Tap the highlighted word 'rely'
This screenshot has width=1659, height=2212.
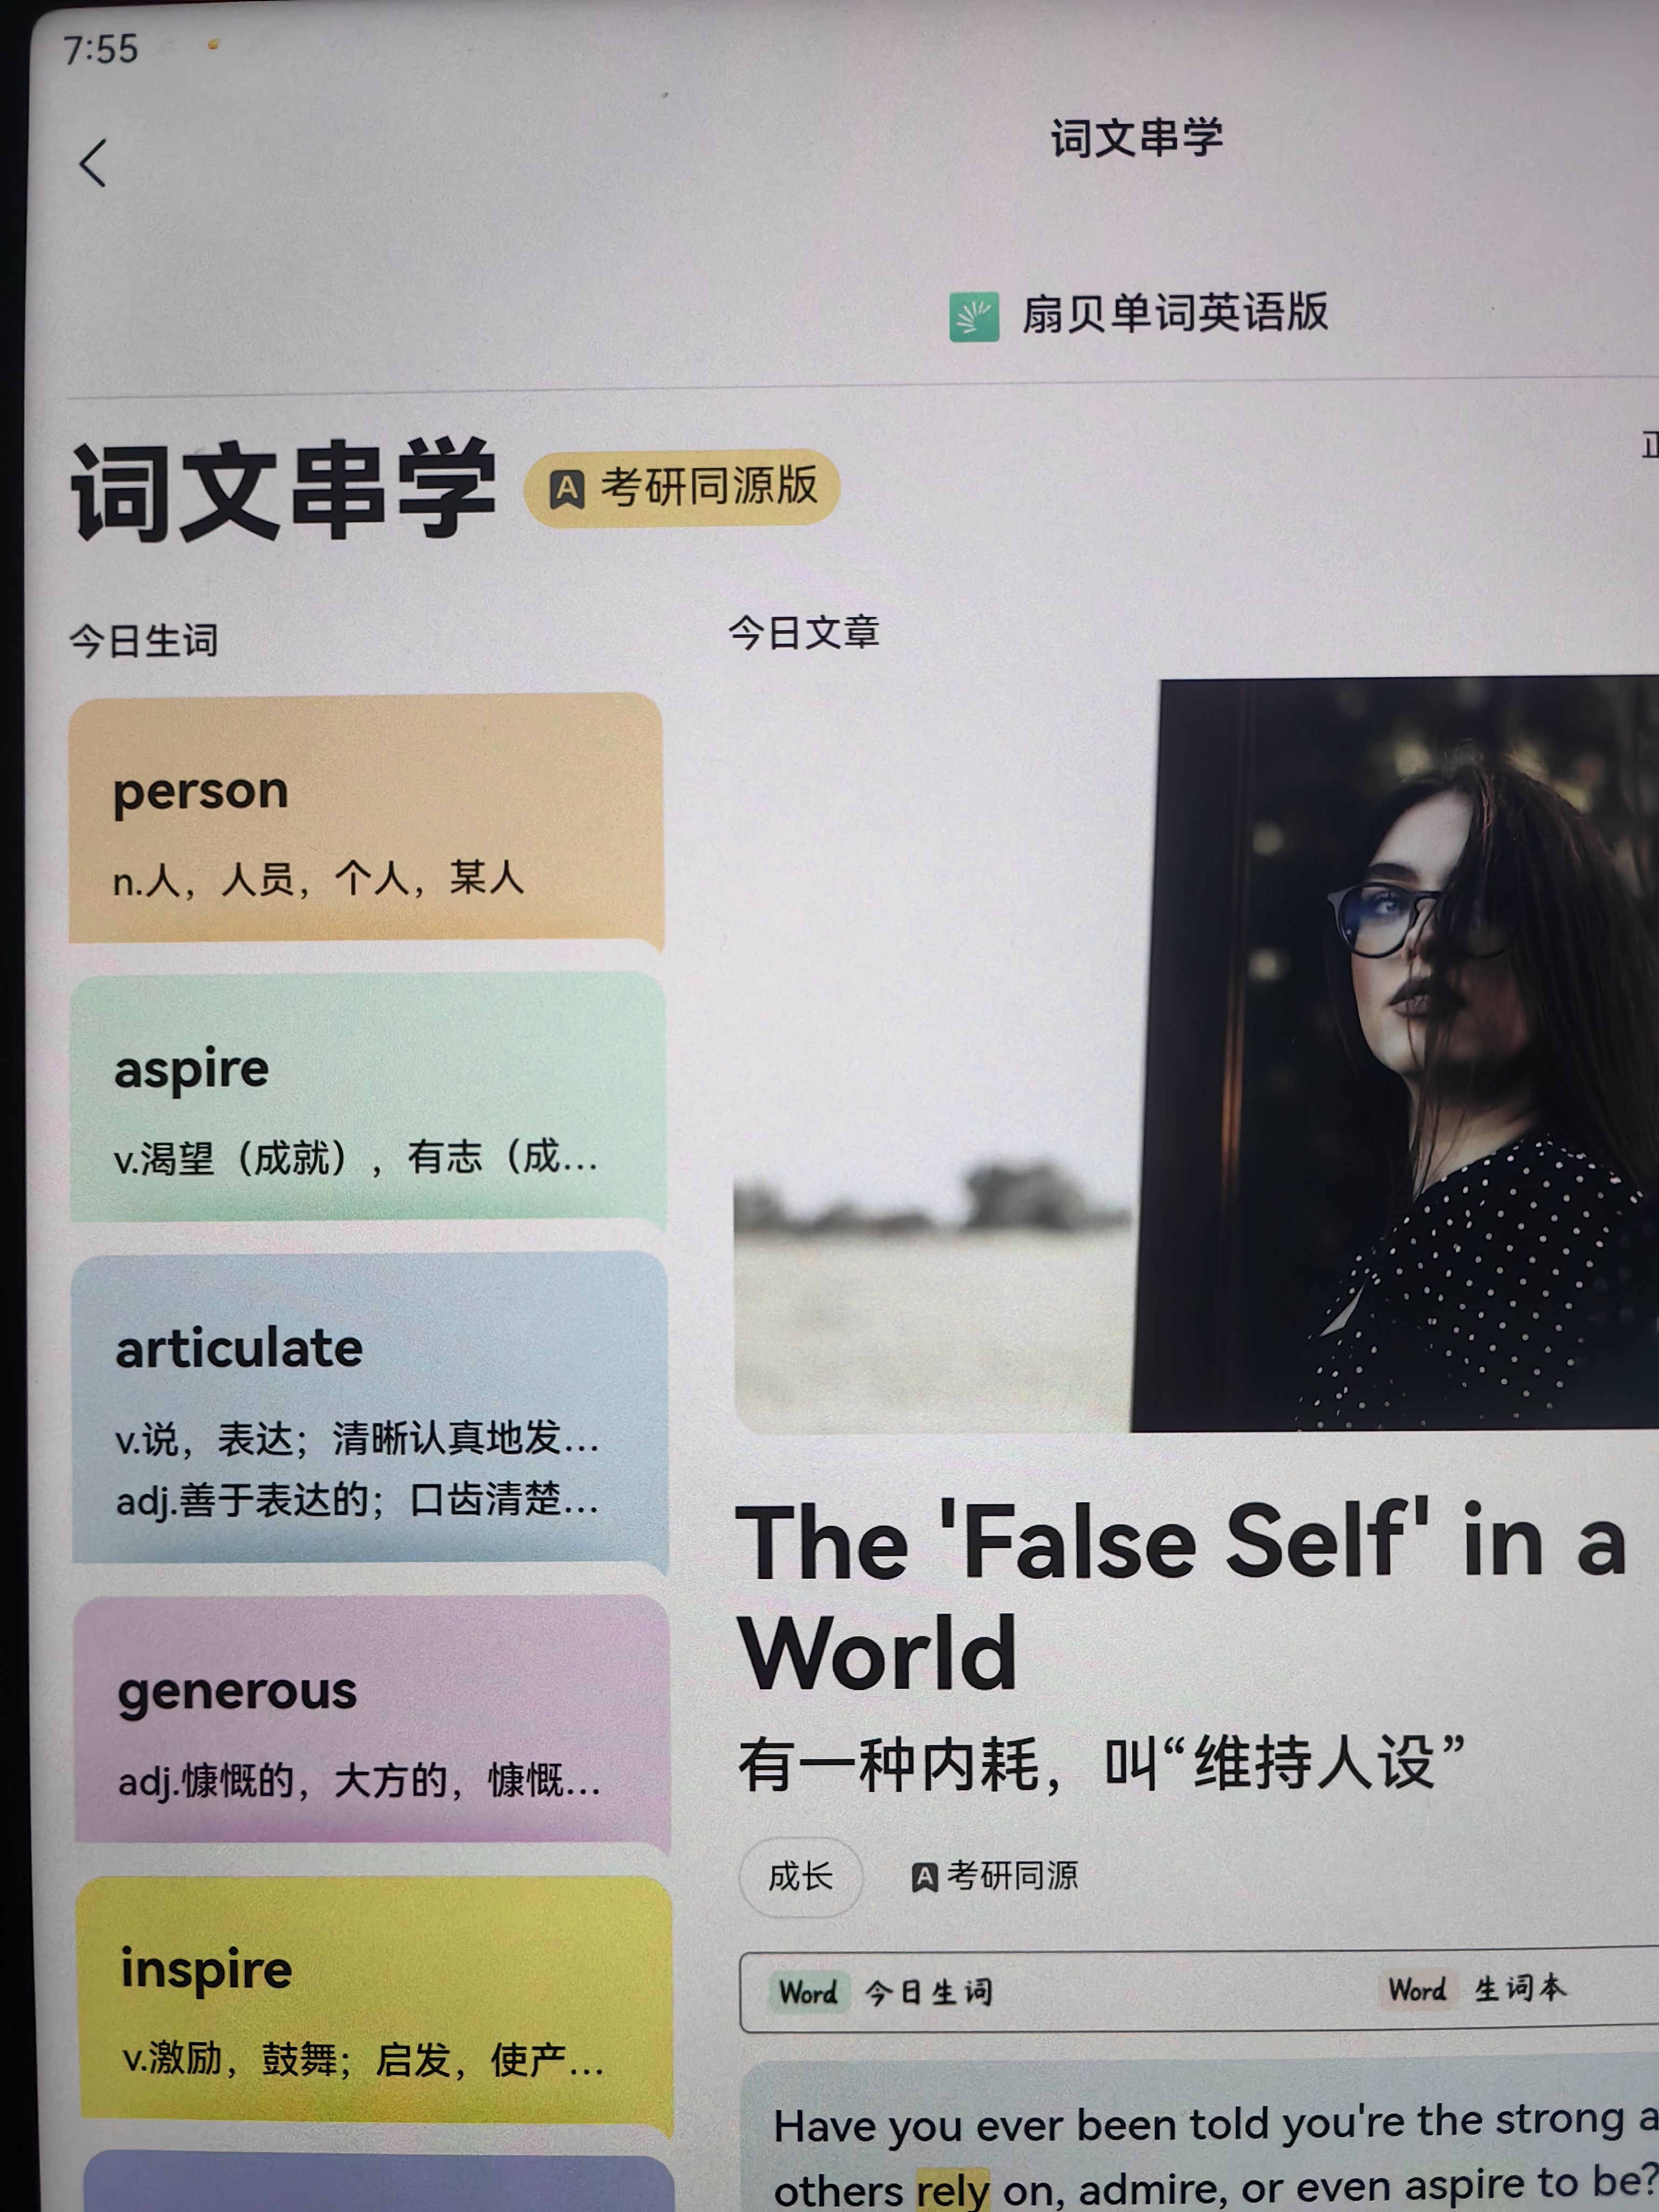(952, 2189)
